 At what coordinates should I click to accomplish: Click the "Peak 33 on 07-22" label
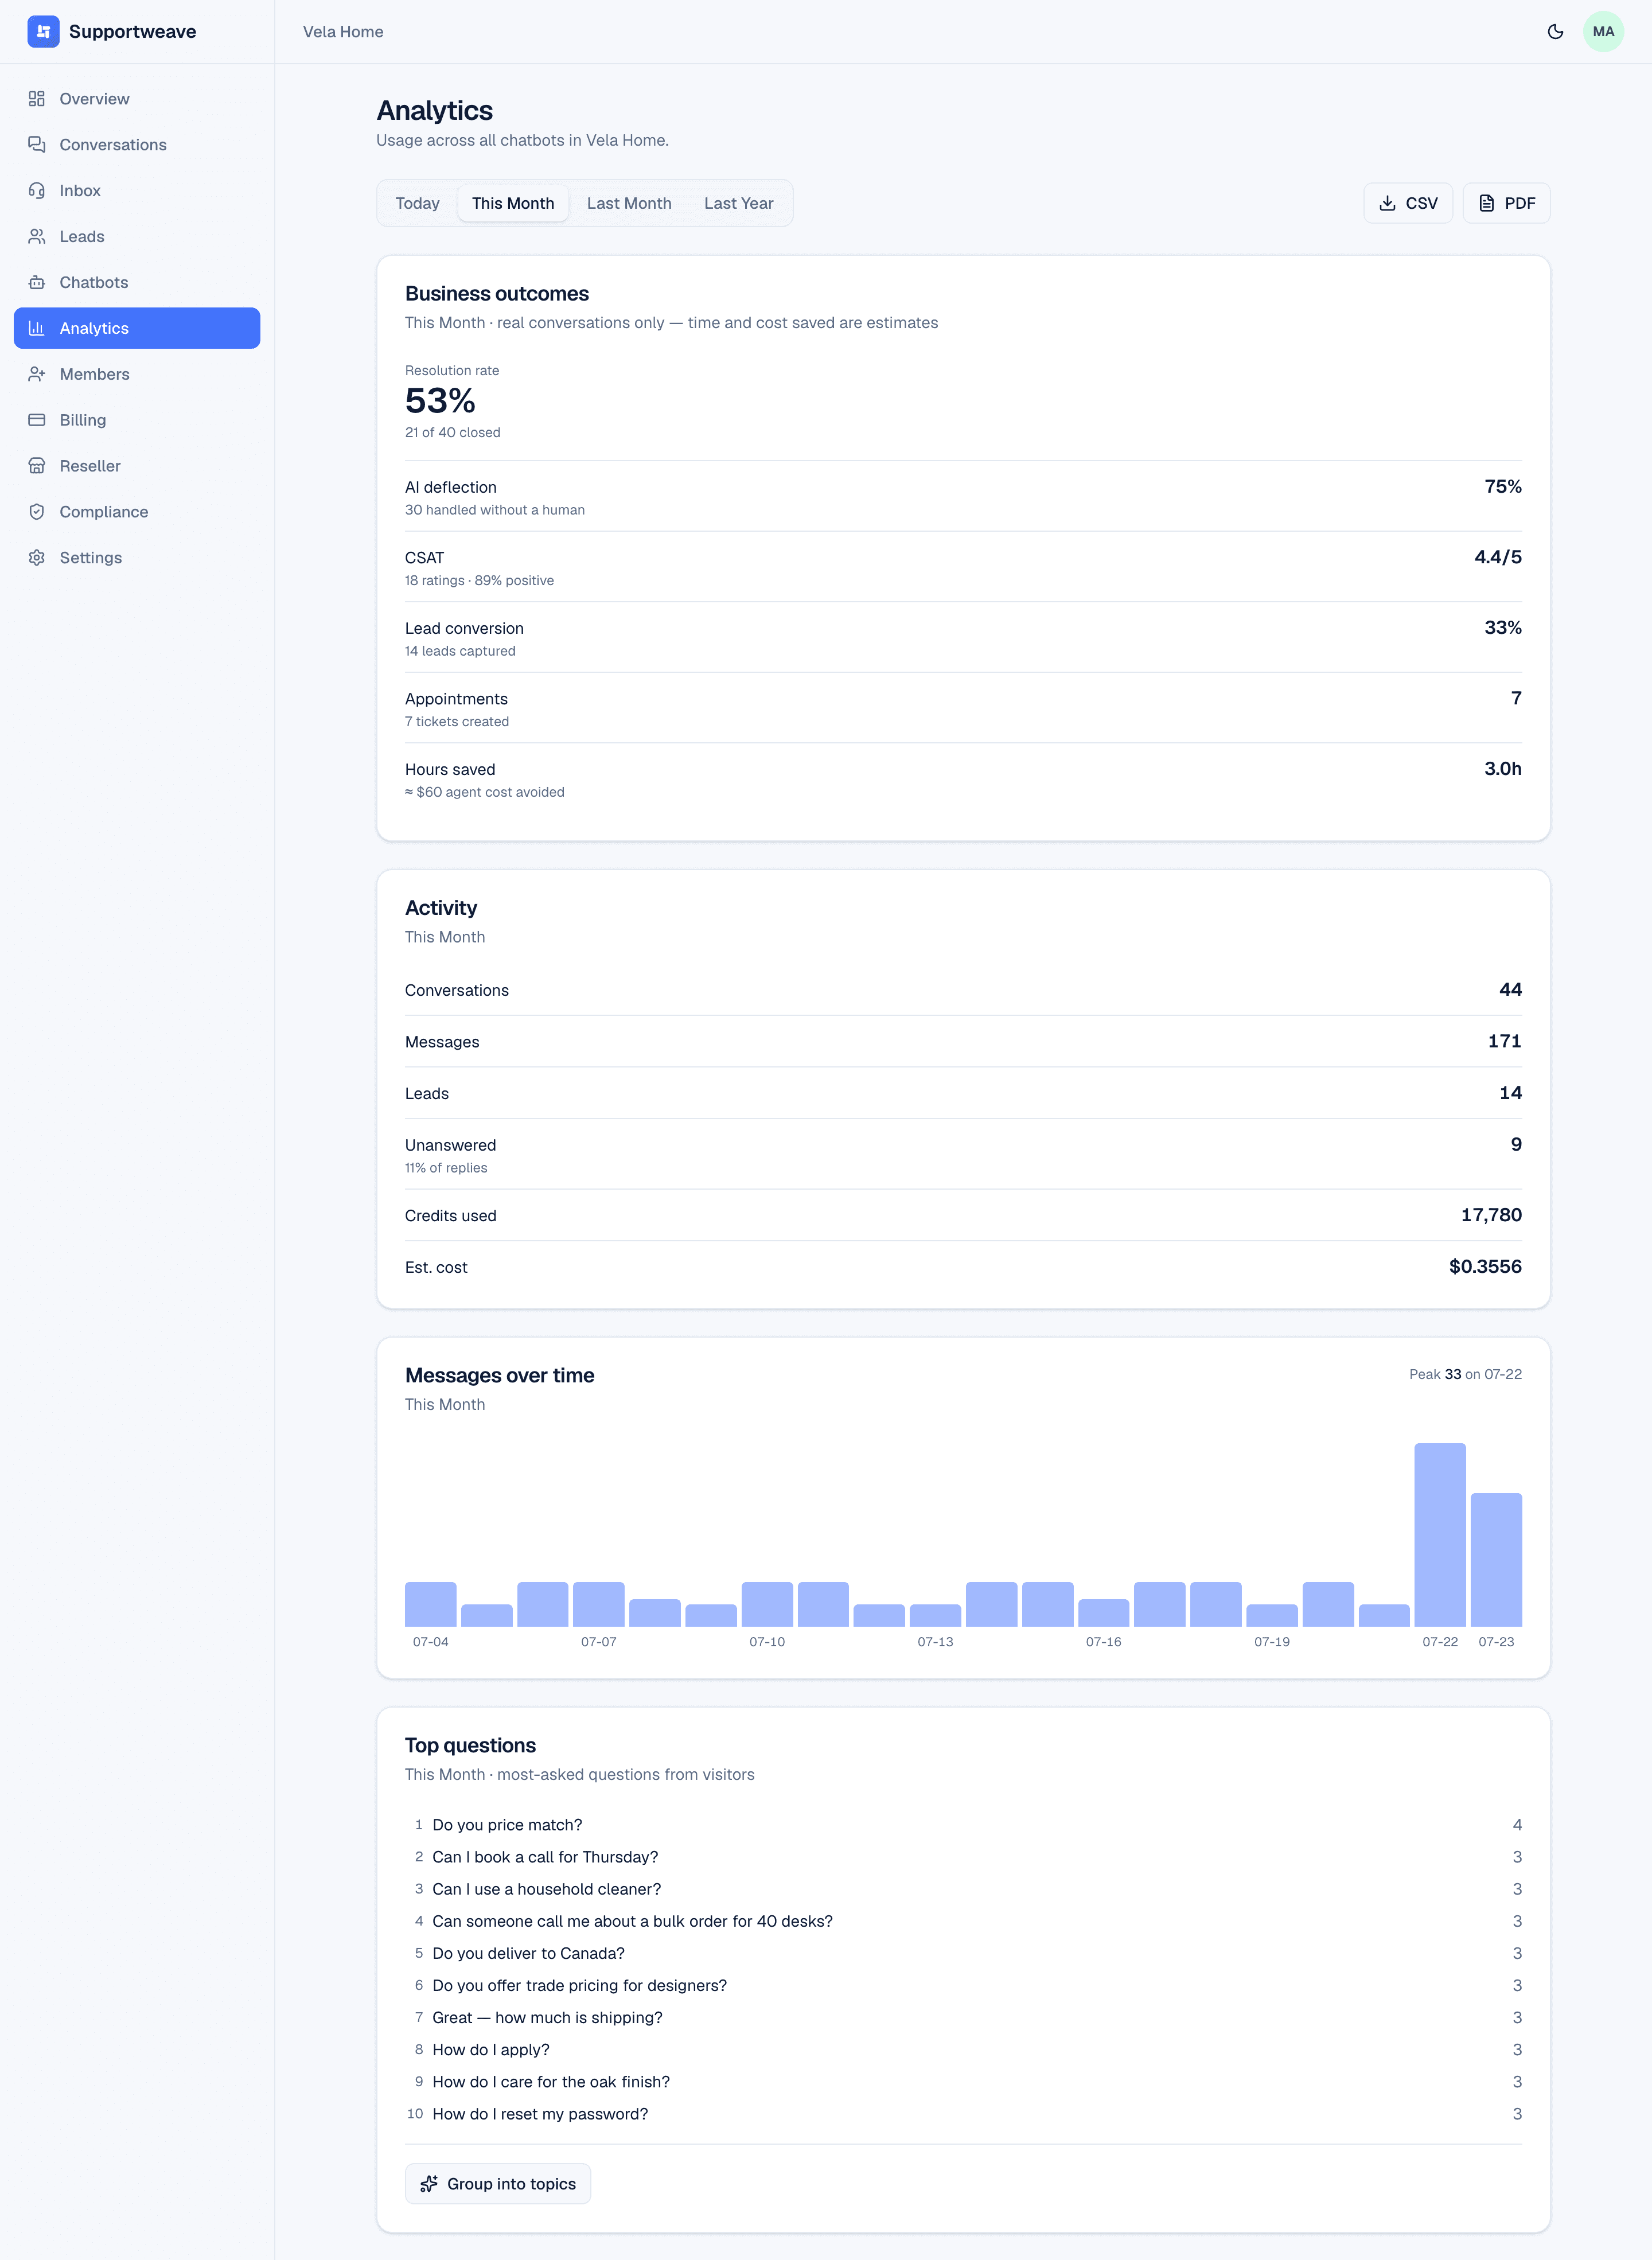click(x=1465, y=1375)
